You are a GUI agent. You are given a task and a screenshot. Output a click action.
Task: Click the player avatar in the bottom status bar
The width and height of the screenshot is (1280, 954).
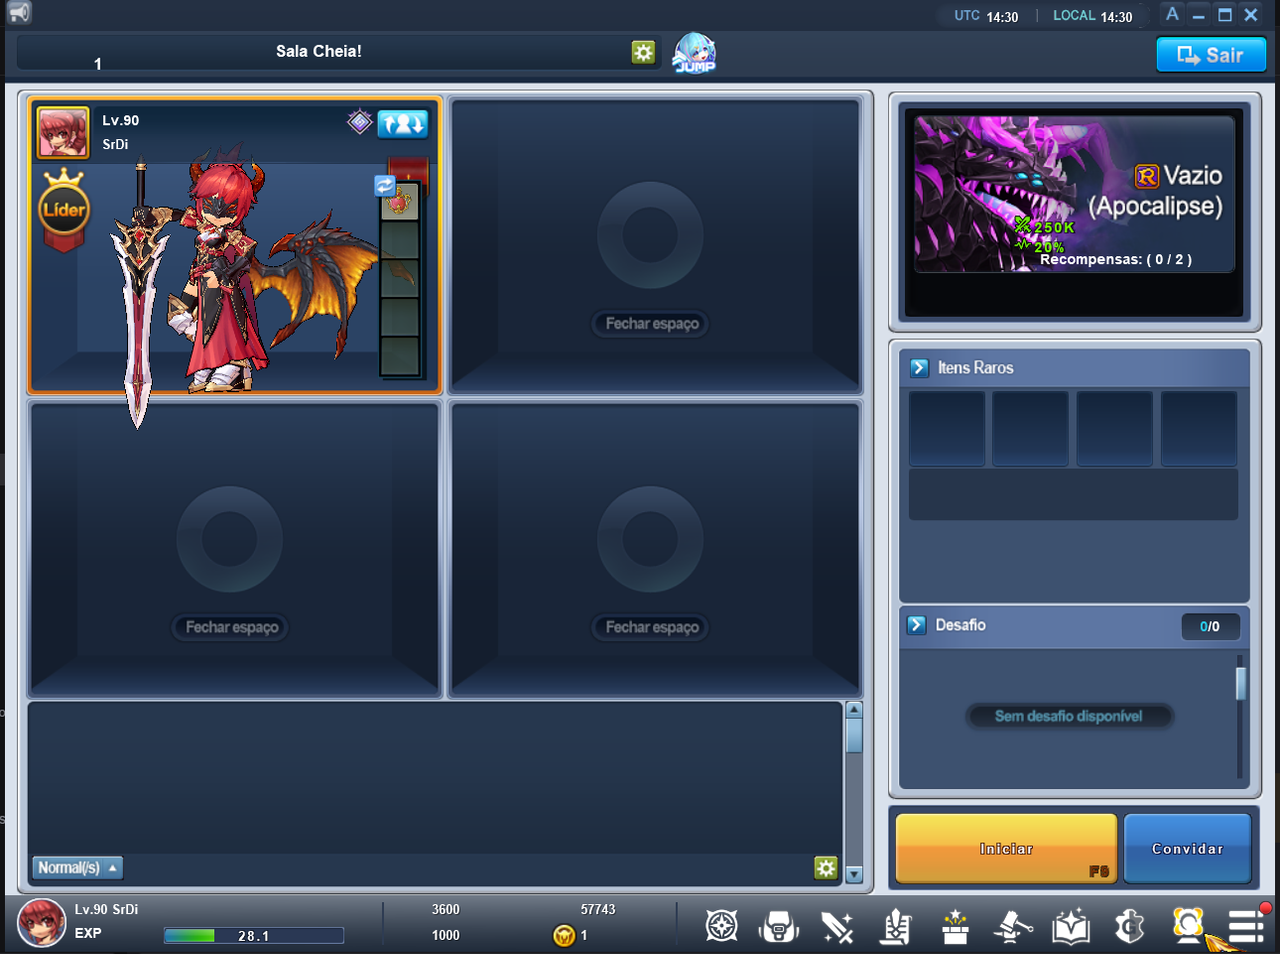point(41,923)
